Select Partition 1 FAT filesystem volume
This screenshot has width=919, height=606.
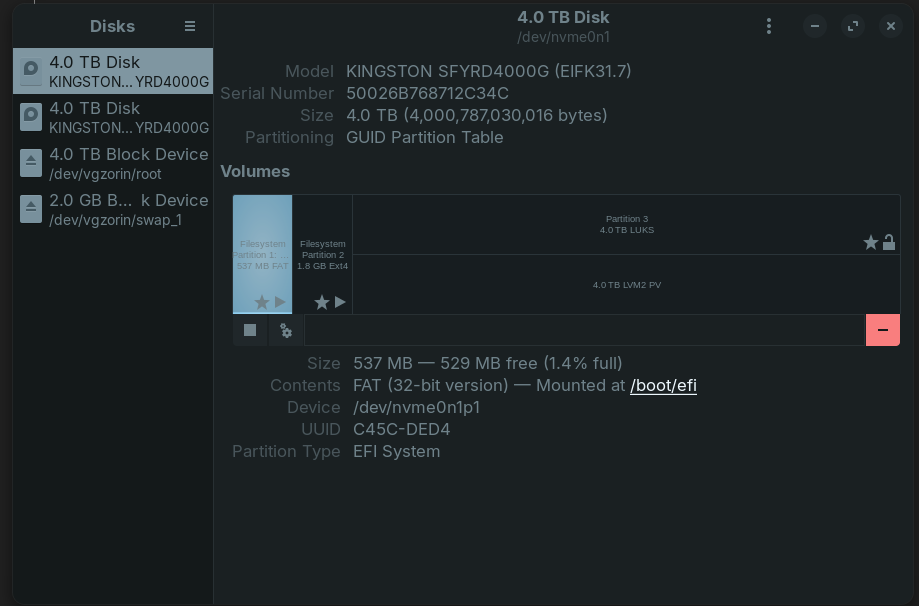(262, 250)
